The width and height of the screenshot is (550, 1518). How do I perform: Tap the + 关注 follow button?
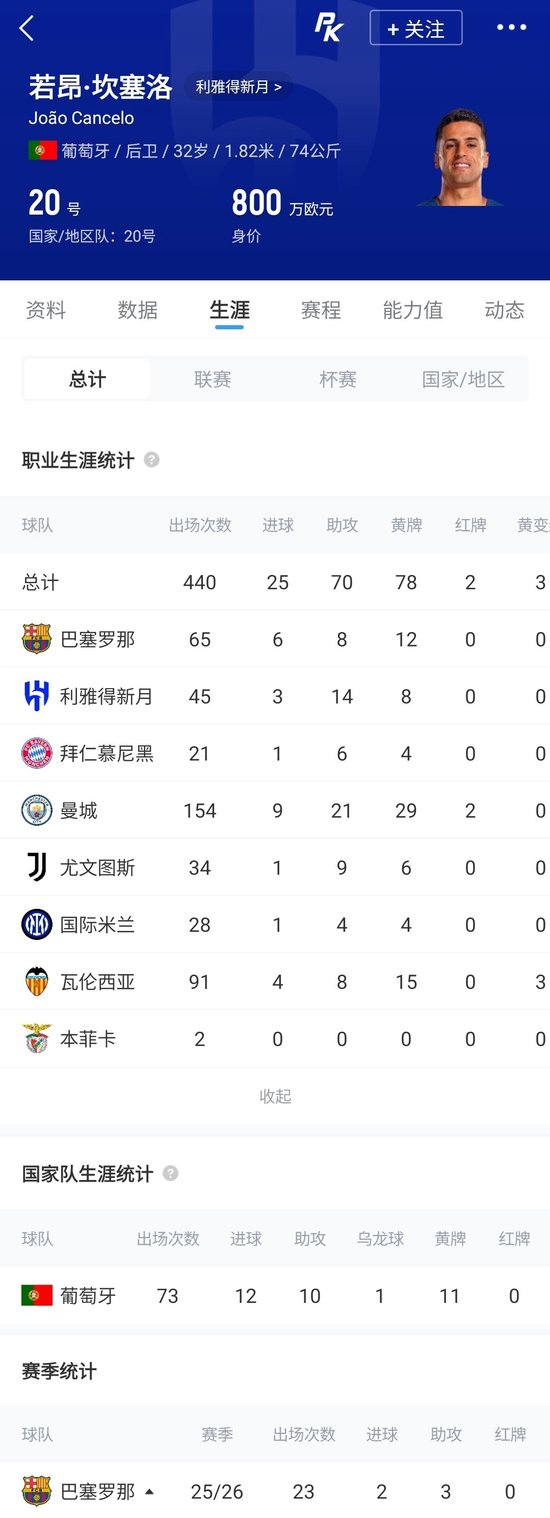[x=416, y=29]
